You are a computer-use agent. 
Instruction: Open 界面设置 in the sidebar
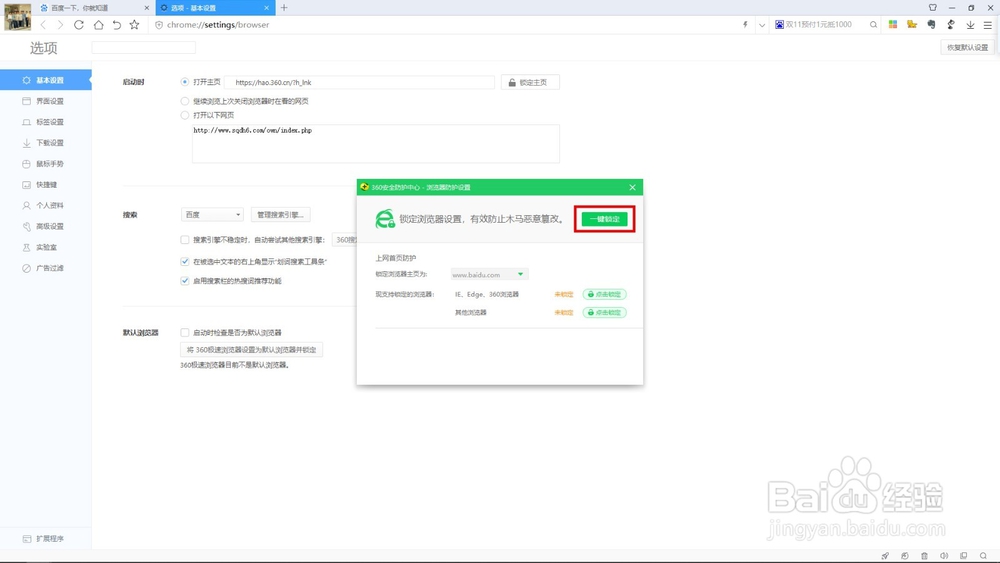tap(45, 101)
